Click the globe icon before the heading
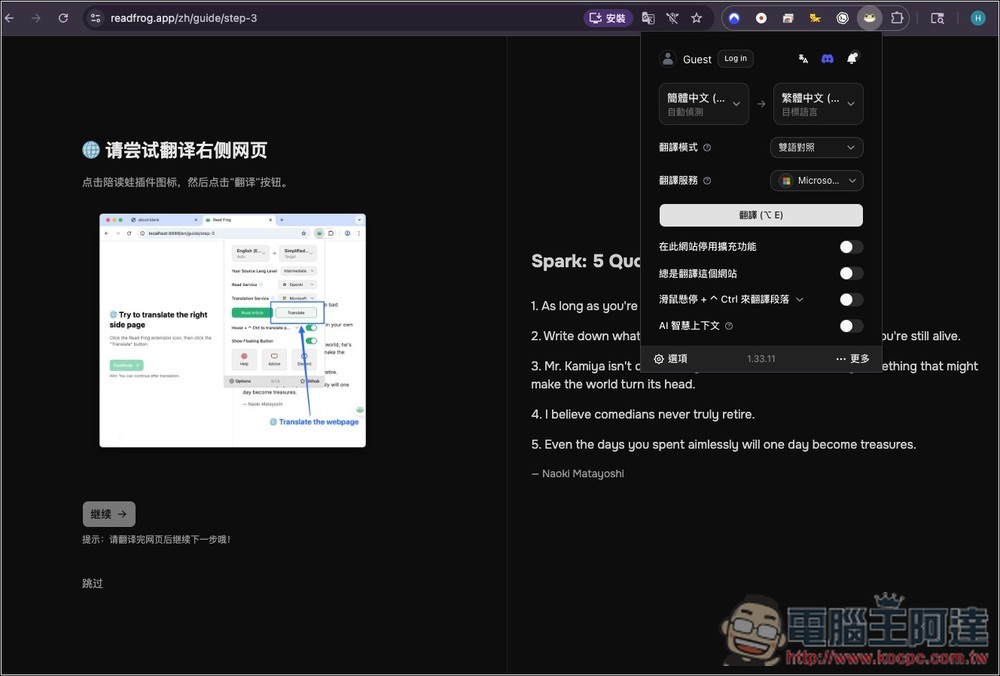This screenshot has height=676, width=1000. (x=91, y=150)
